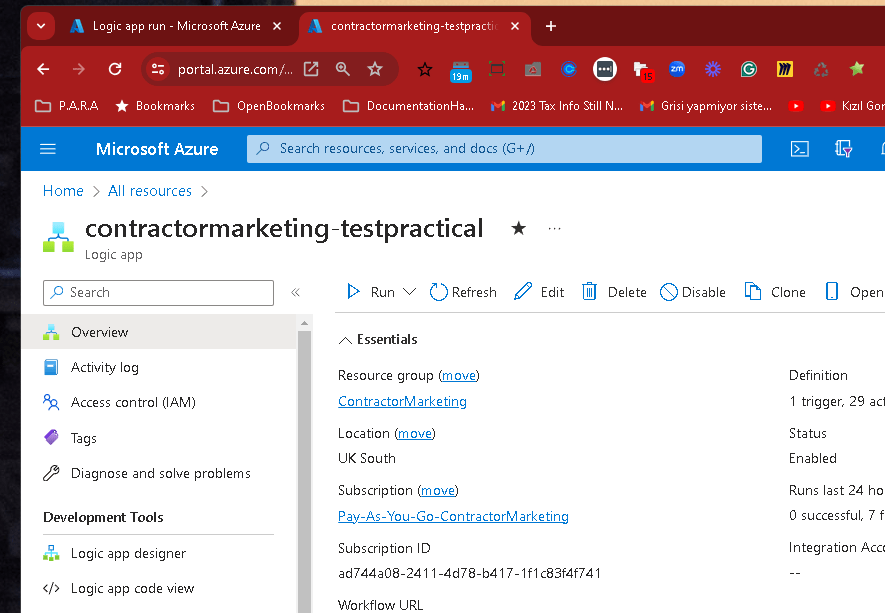Run the logic app trigger

pyautogui.click(x=370, y=292)
